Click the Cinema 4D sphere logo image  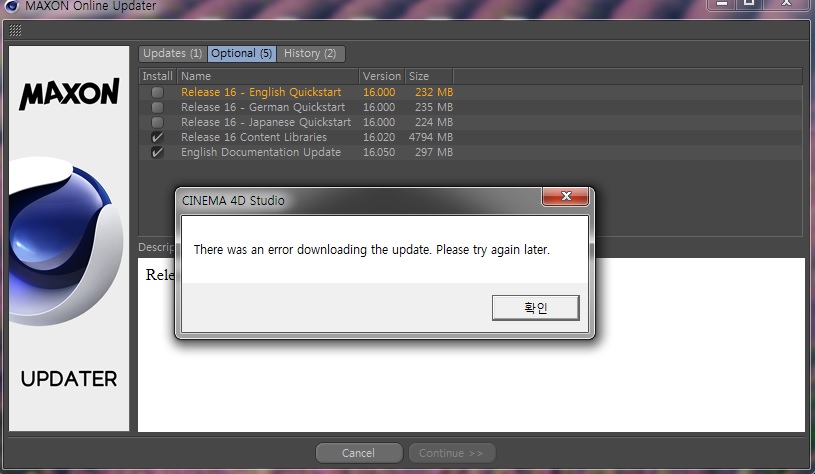(66, 241)
